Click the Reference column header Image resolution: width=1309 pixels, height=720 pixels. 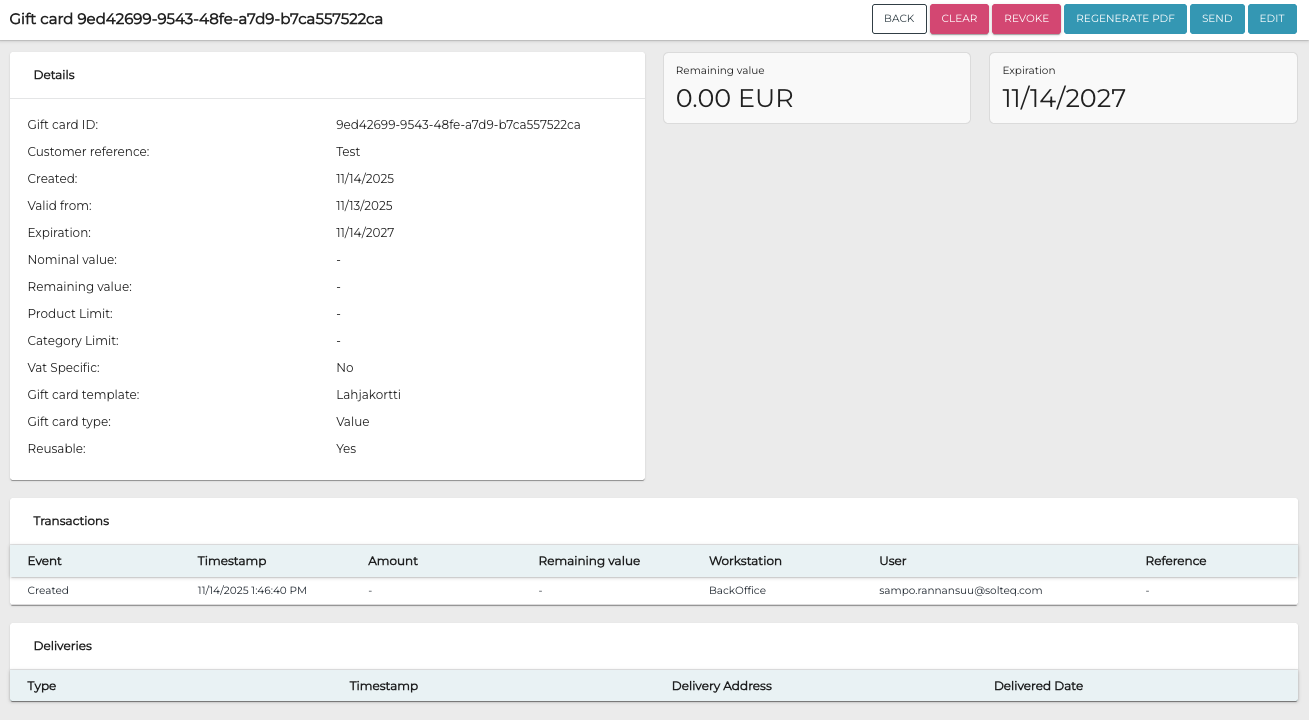click(1176, 561)
